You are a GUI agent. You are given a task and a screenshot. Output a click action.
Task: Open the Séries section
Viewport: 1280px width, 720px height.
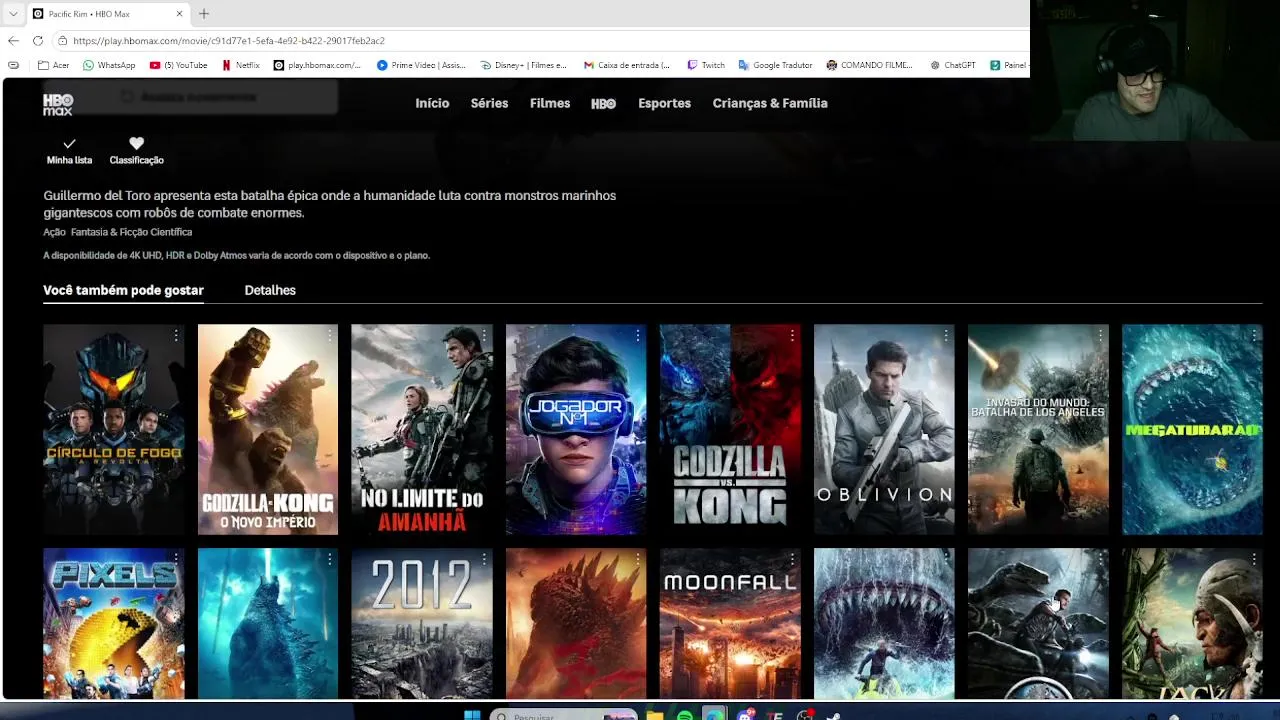click(x=489, y=103)
